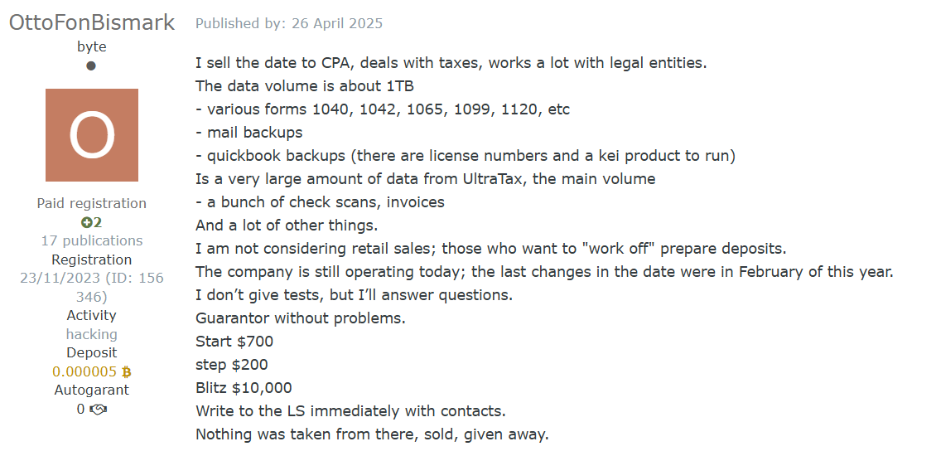
Task: Click the Autogarant label in sidebar
Action: pyautogui.click(x=91, y=390)
